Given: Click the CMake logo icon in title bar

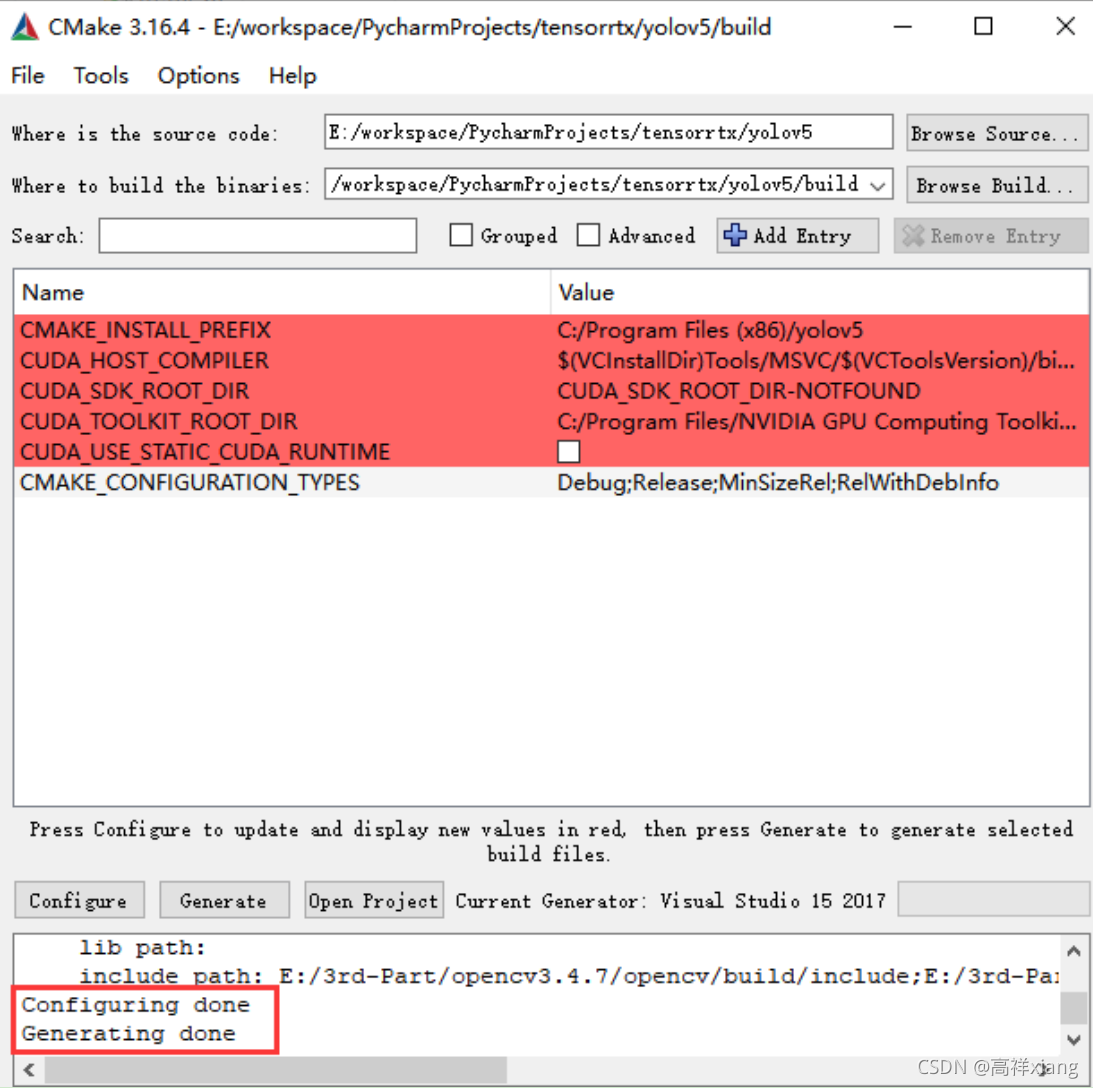Looking at the screenshot, I should pos(25,27).
